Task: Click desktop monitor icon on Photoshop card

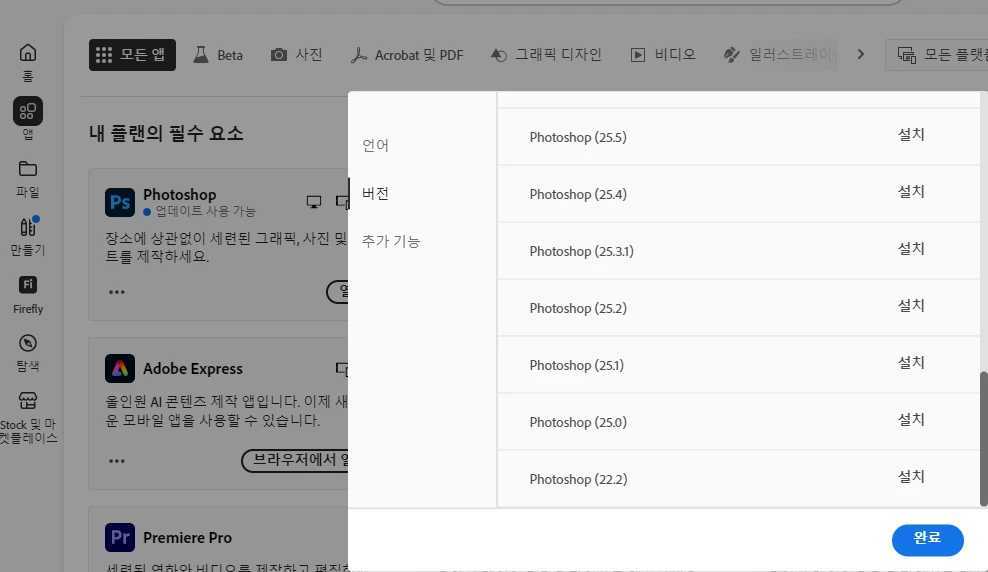Action: pyautogui.click(x=314, y=202)
